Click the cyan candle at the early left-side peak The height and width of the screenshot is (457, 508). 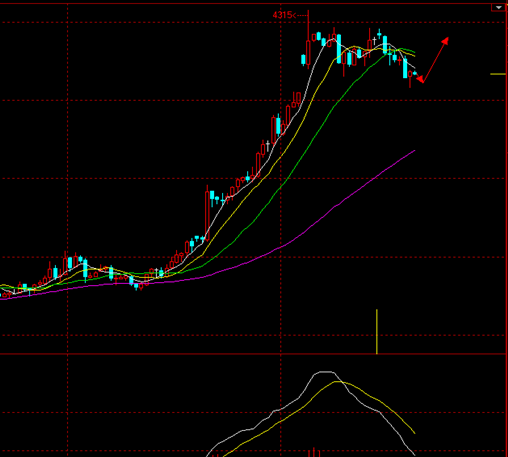point(70,263)
